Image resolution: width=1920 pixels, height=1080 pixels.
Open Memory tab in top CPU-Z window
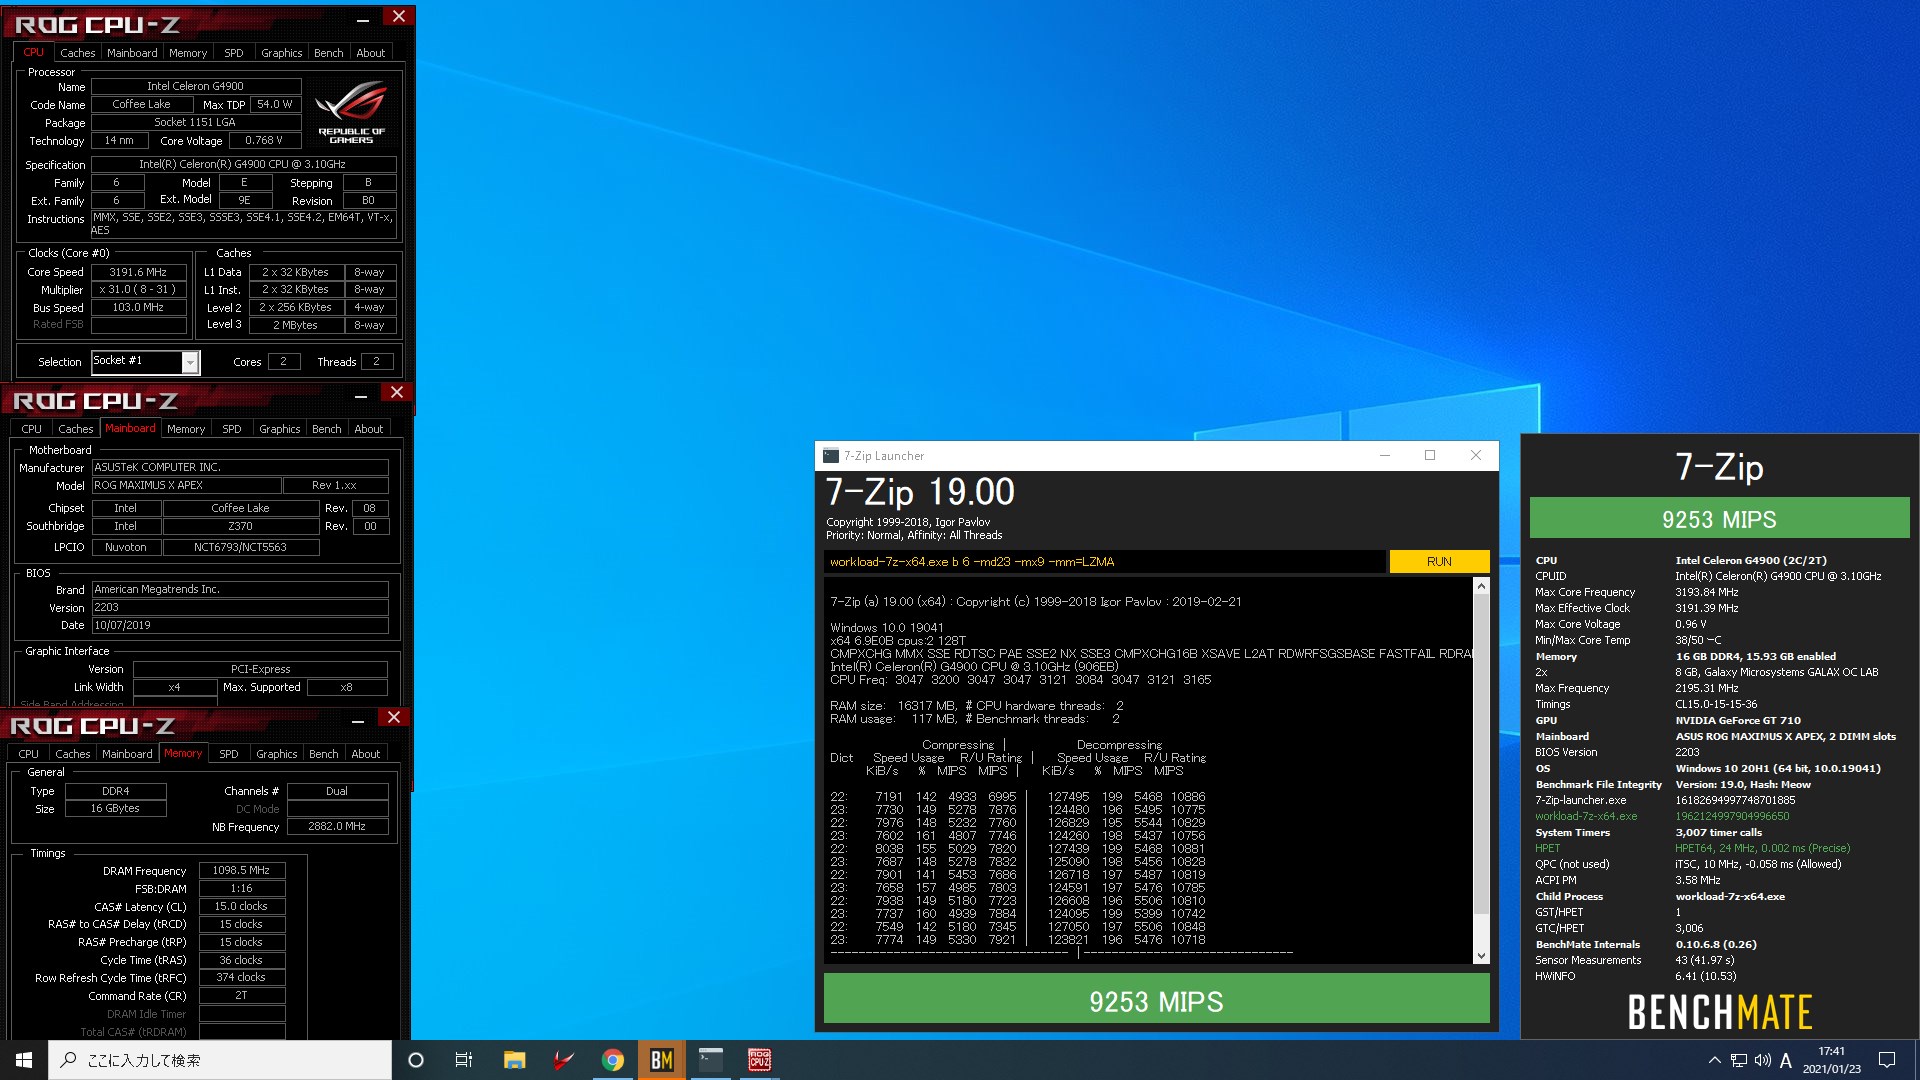(188, 53)
